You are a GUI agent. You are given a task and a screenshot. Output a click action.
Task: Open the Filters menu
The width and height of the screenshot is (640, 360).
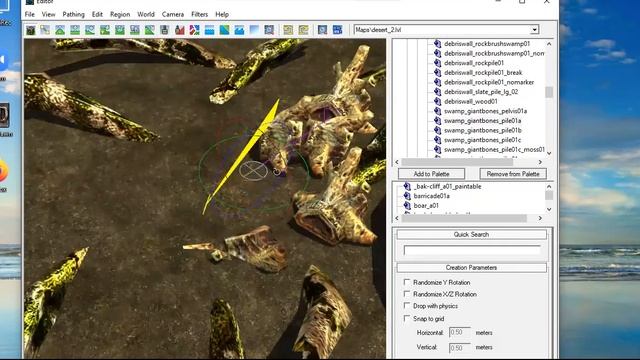click(200, 14)
